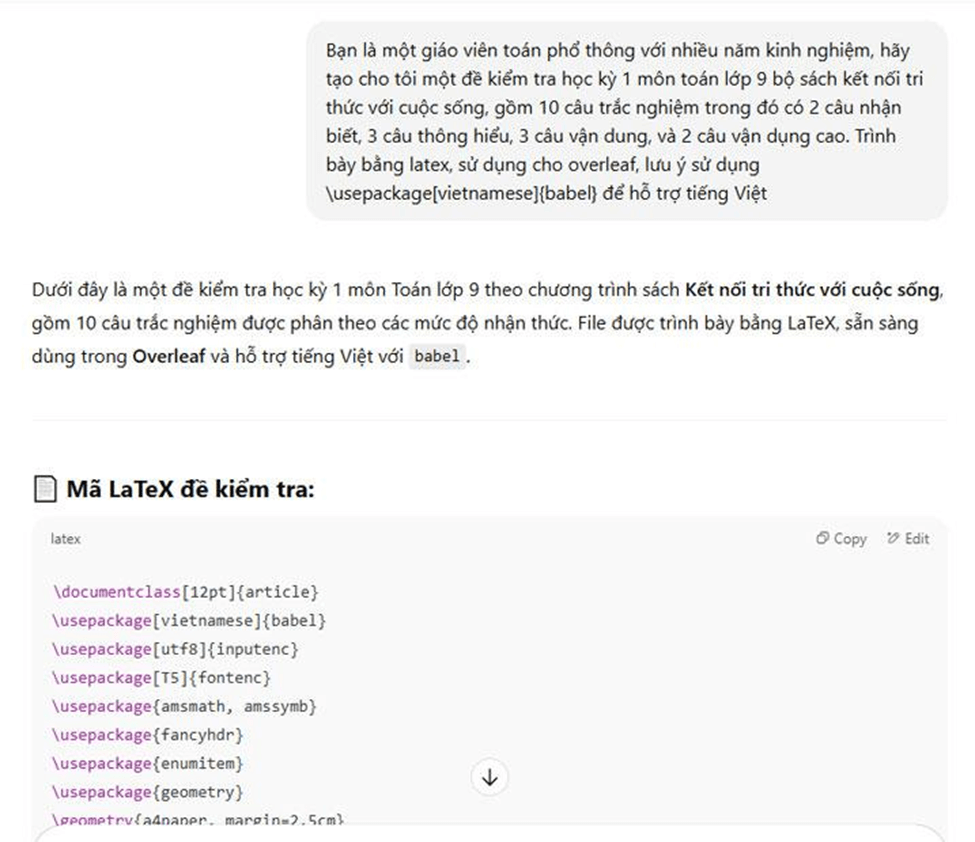Click the Edit pencil icon on the code block
Screen dimensions: 975x842
[x=892, y=539]
